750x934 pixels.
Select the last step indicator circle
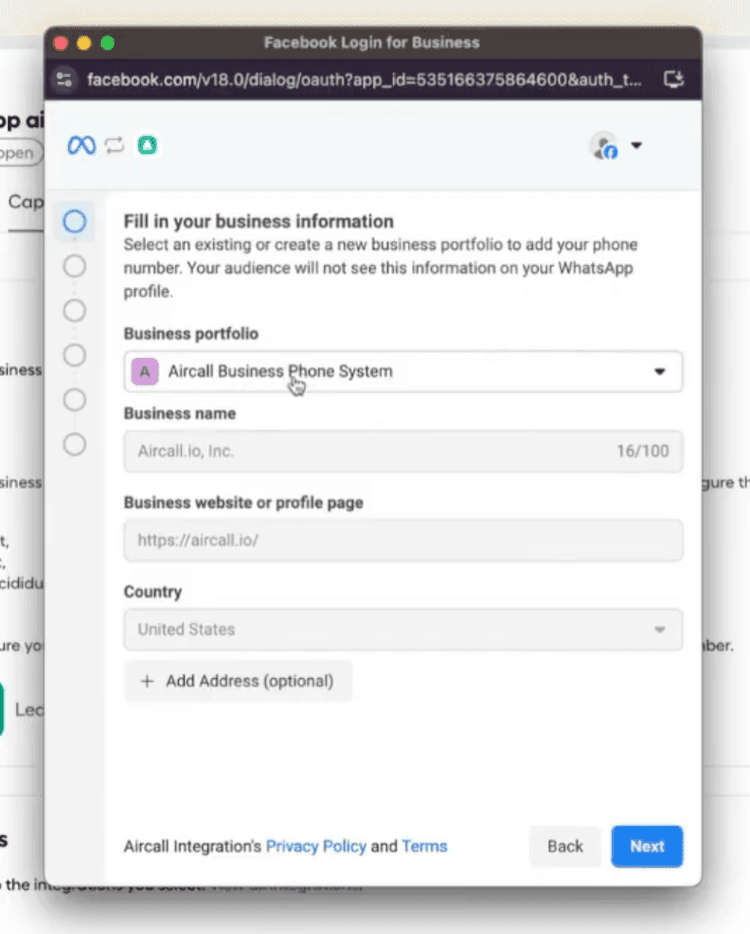[74, 444]
